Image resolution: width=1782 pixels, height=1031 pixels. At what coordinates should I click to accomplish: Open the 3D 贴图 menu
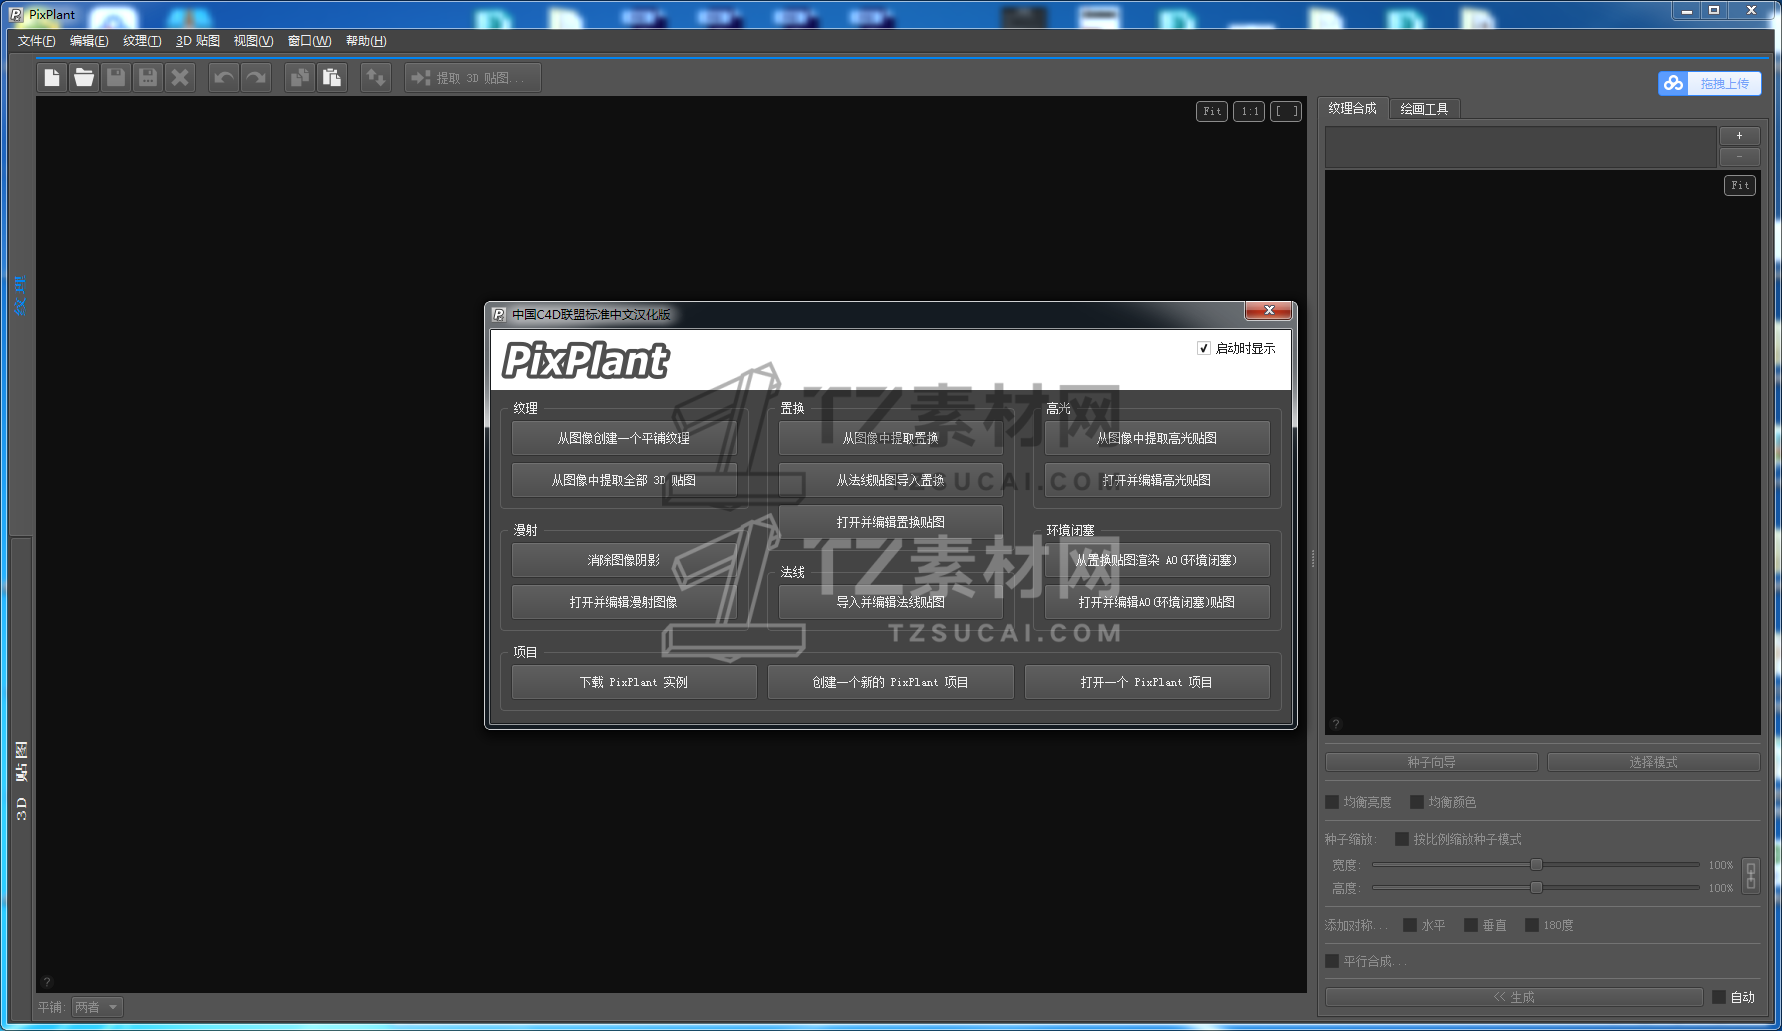click(x=198, y=41)
